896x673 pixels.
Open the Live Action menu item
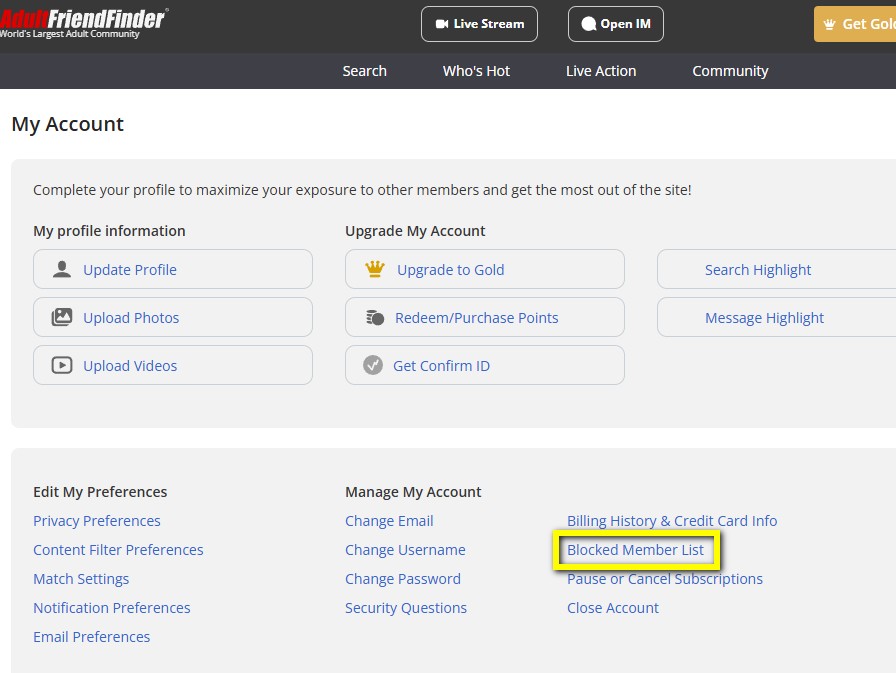tap(601, 71)
